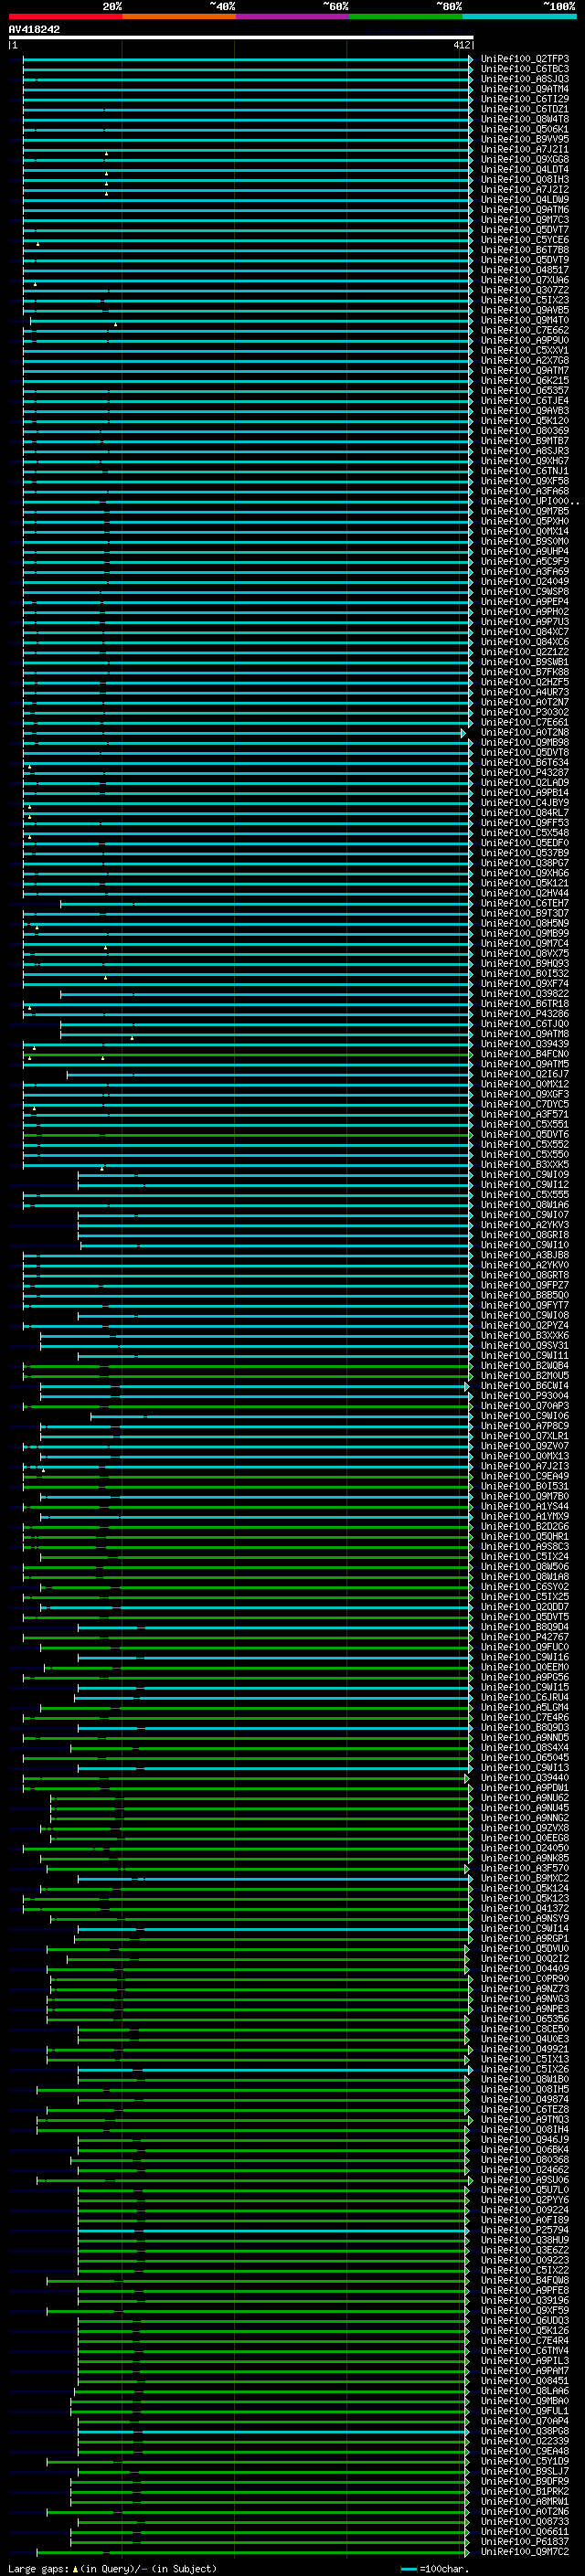Select hit UniRef100_Q9XGG8
This screenshot has height=2576, width=585.
pyautogui.click(x=525, y=159)
